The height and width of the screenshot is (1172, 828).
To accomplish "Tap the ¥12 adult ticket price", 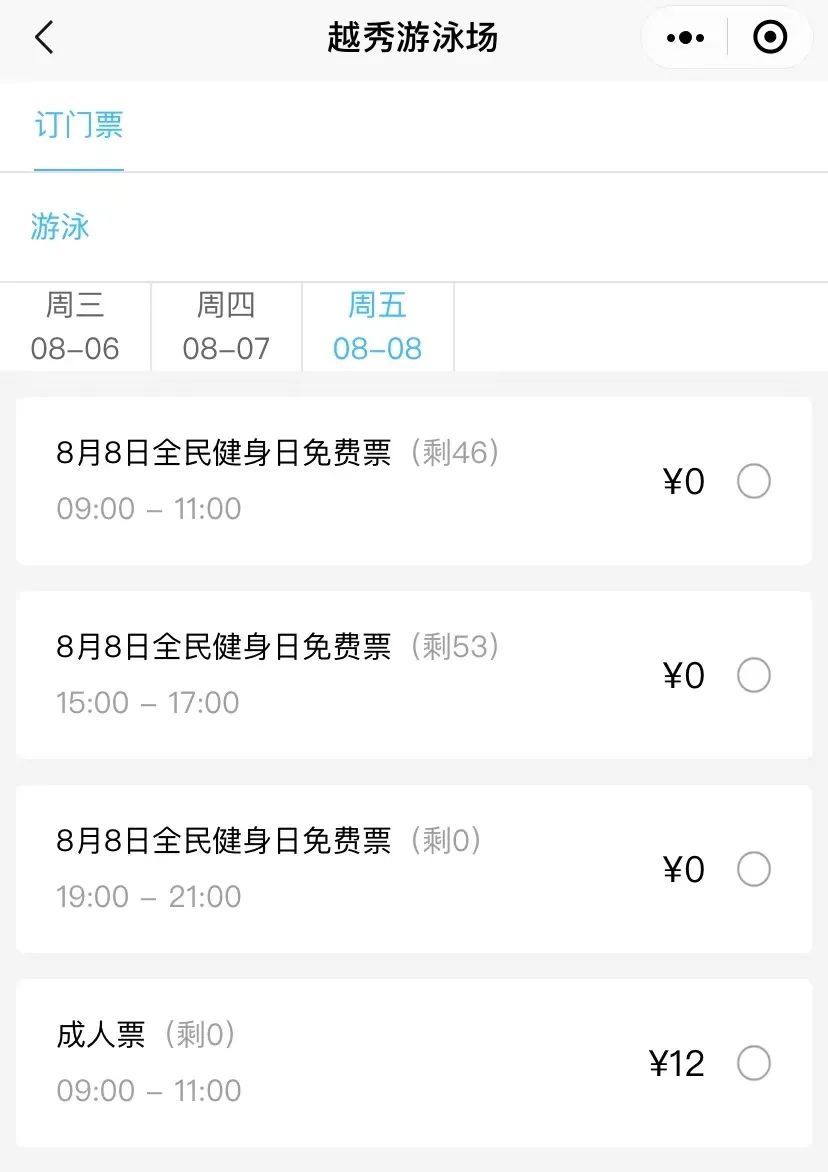I will (677, 1063).
